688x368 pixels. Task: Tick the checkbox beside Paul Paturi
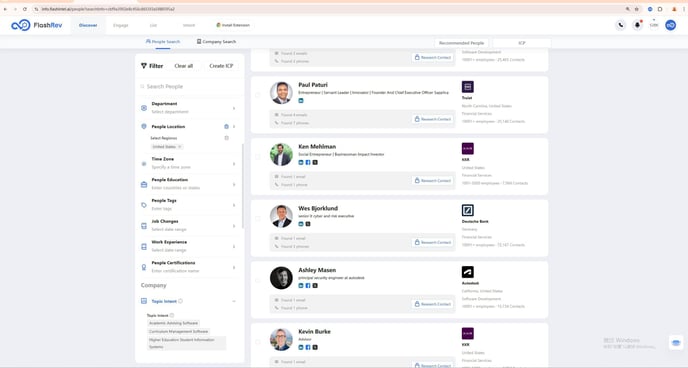pyautogui.click(x=258, y=95)
